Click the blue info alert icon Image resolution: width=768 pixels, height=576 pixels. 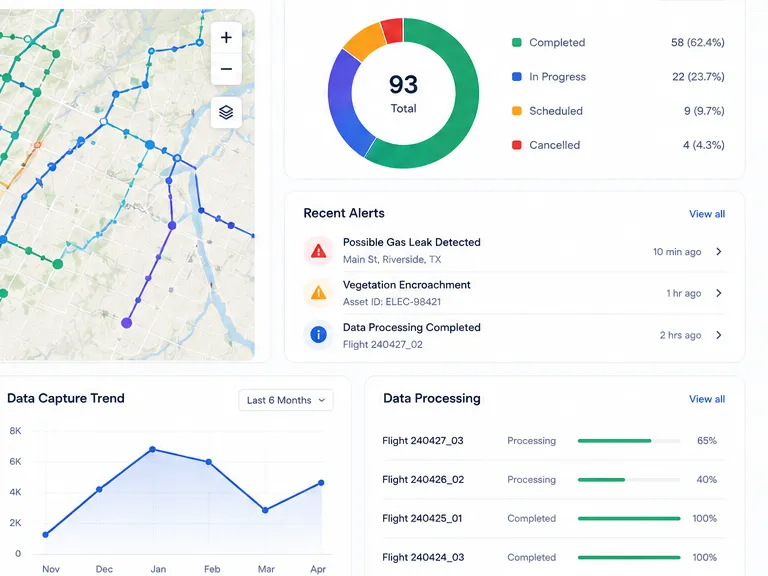[318, 335]
